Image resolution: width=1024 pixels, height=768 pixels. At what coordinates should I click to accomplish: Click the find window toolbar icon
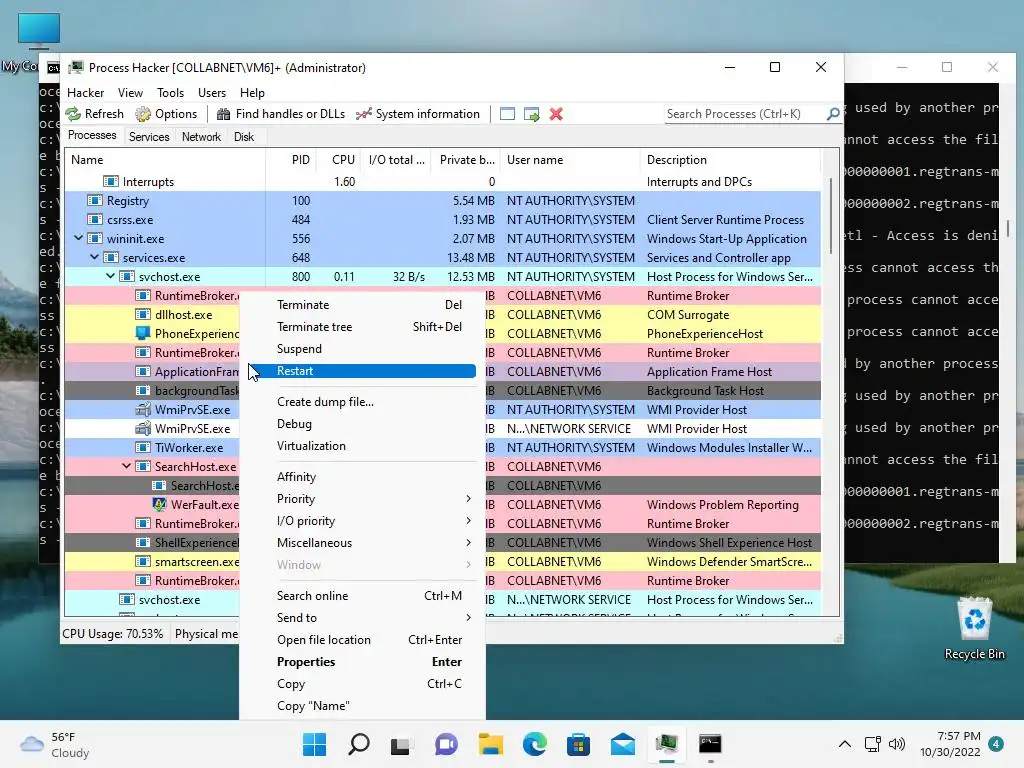click(507, 114)
